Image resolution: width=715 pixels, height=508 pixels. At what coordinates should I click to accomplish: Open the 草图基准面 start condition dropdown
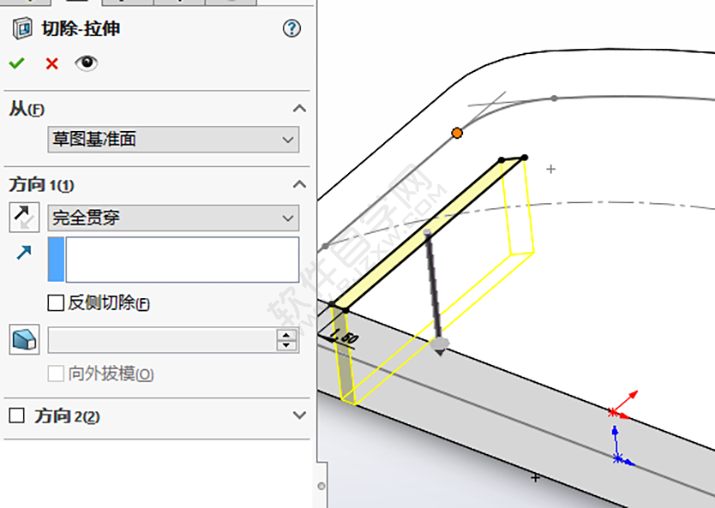pos(173,140)
